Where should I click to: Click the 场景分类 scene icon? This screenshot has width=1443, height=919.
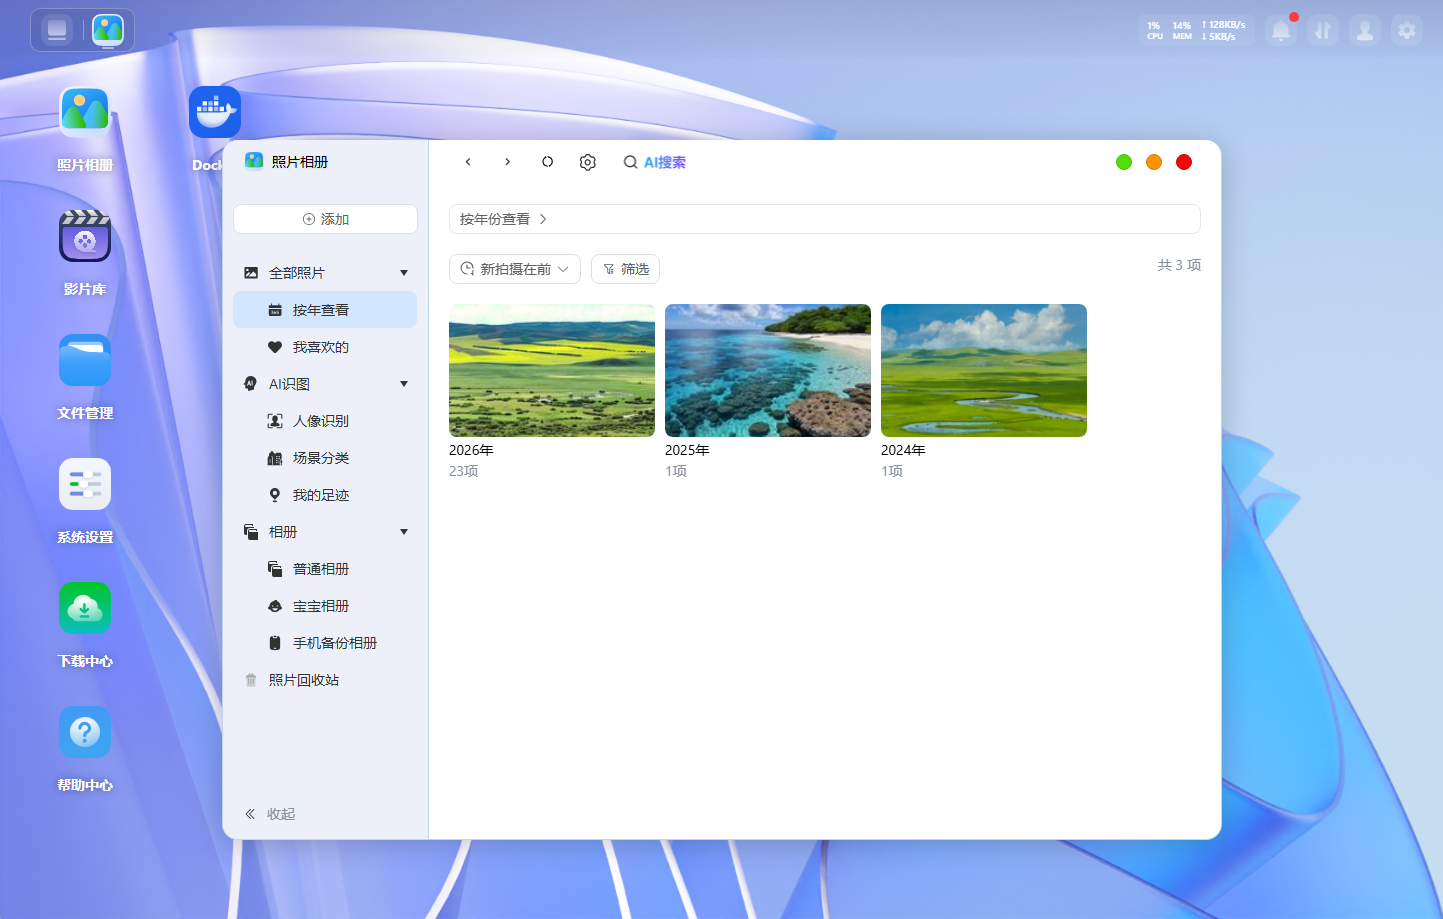tap(275, 458)
